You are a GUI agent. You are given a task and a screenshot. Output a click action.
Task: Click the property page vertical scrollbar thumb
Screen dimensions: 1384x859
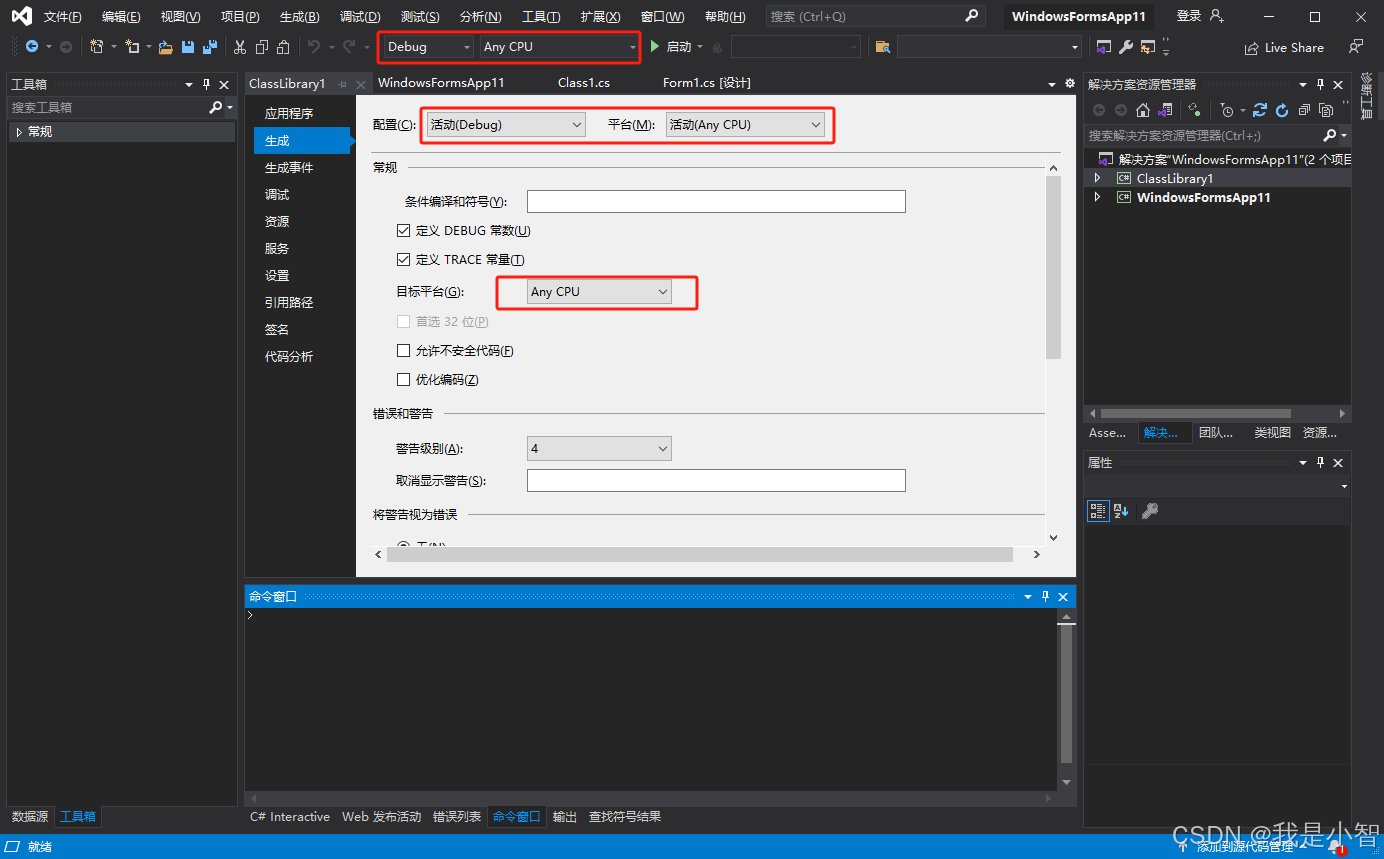click(x=1053, y=269)
